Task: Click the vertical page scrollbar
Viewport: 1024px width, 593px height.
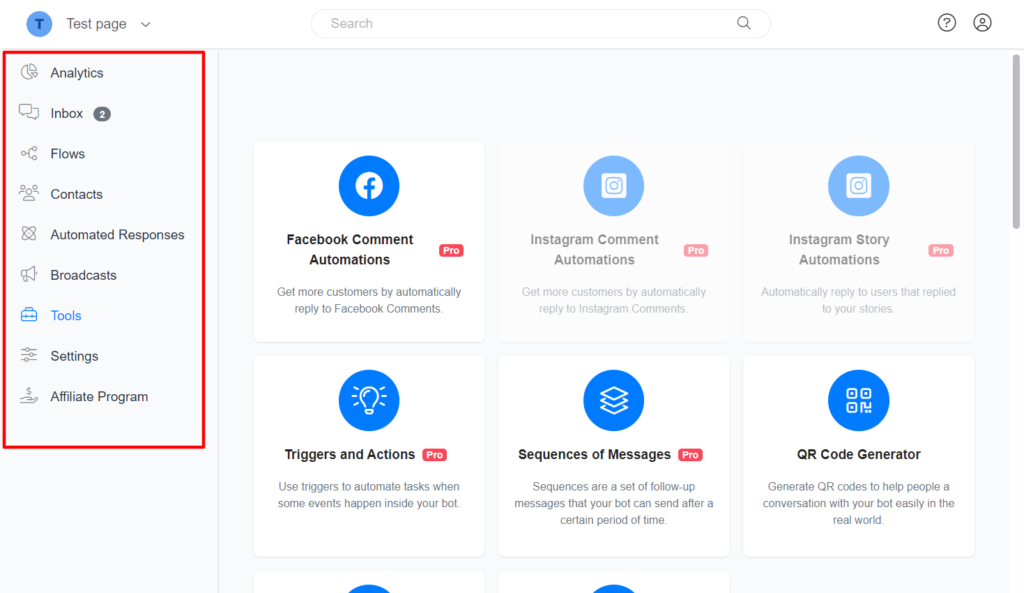Action: (1016, 142)
